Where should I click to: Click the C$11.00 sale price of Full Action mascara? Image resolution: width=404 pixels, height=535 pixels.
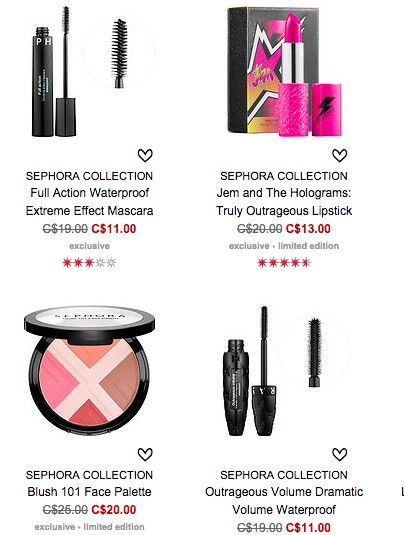click(114, 229)
